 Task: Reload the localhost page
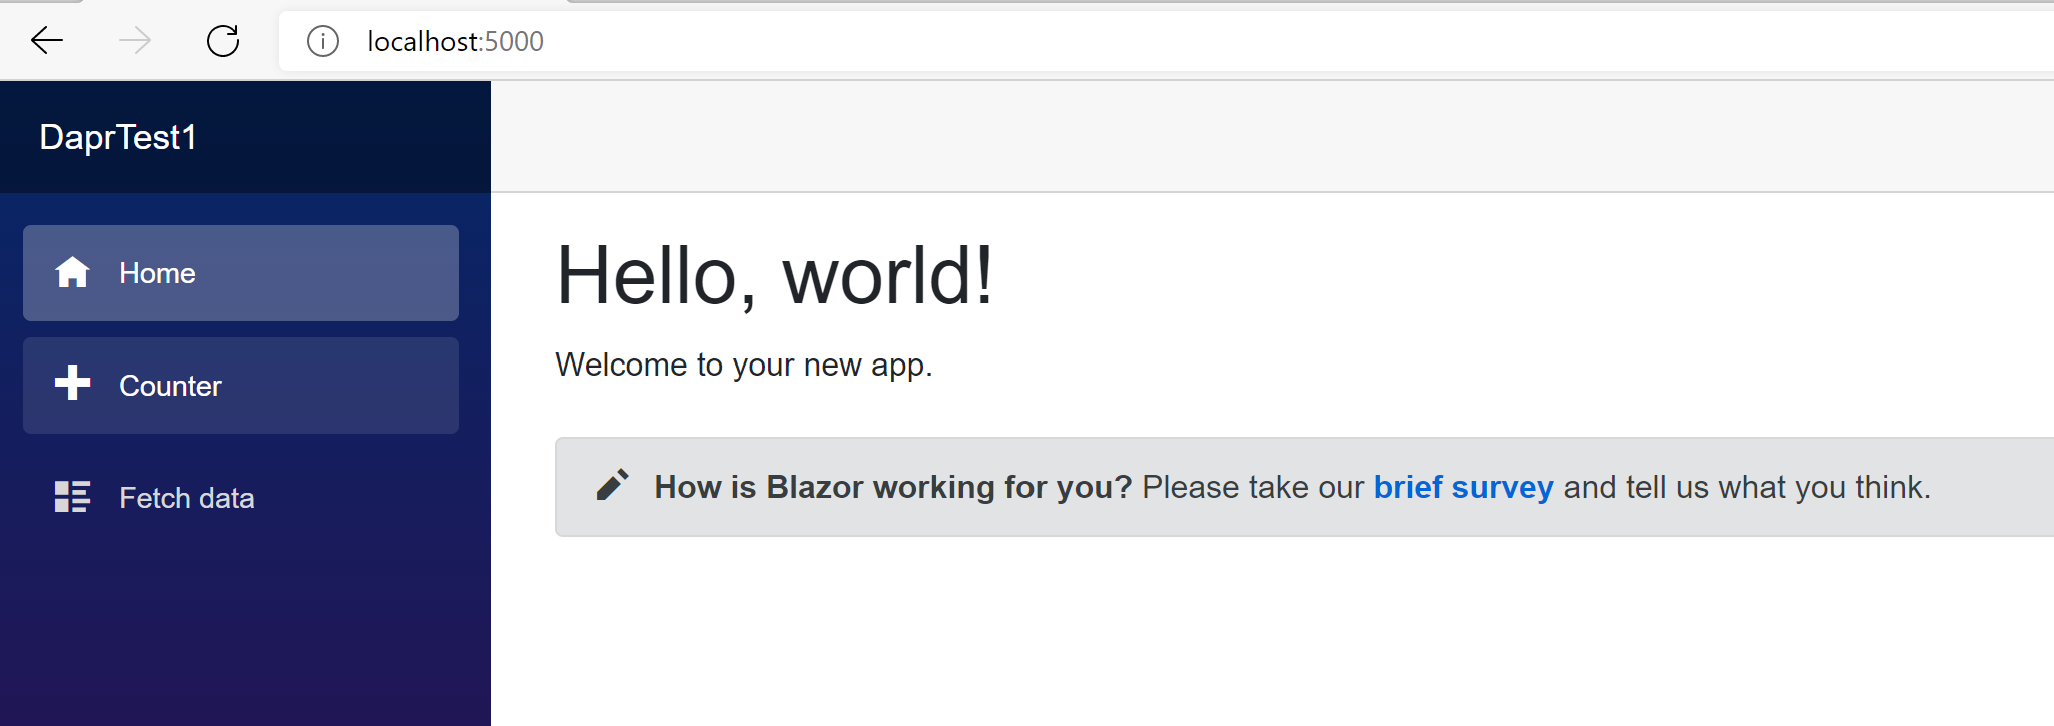(x=223, y=41)
